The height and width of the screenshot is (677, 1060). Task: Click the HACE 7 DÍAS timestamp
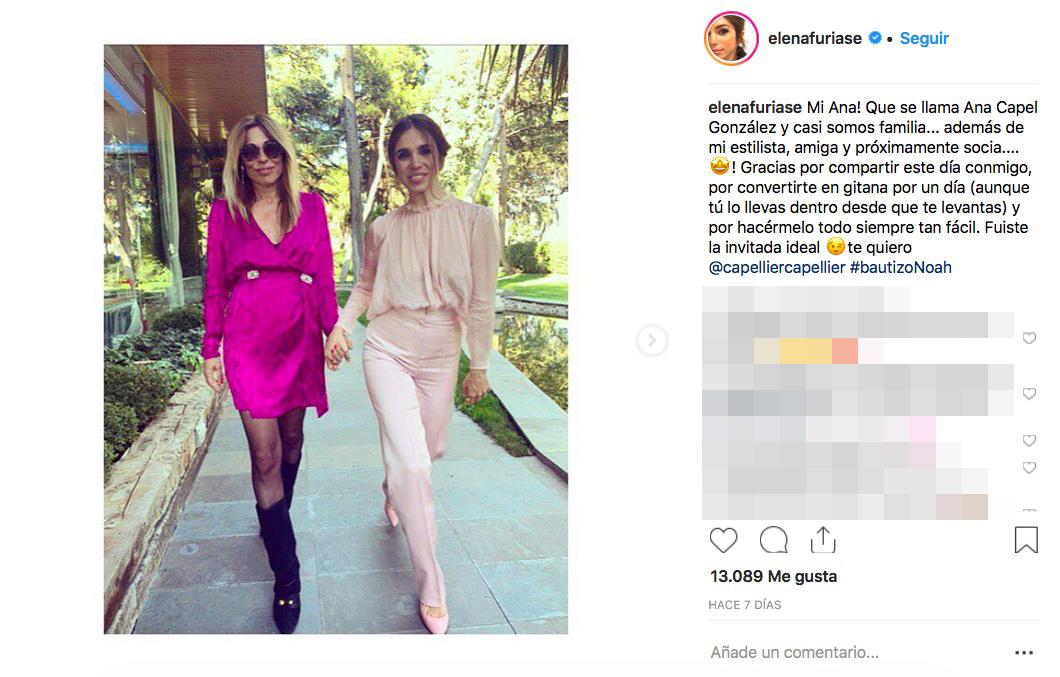745,605
